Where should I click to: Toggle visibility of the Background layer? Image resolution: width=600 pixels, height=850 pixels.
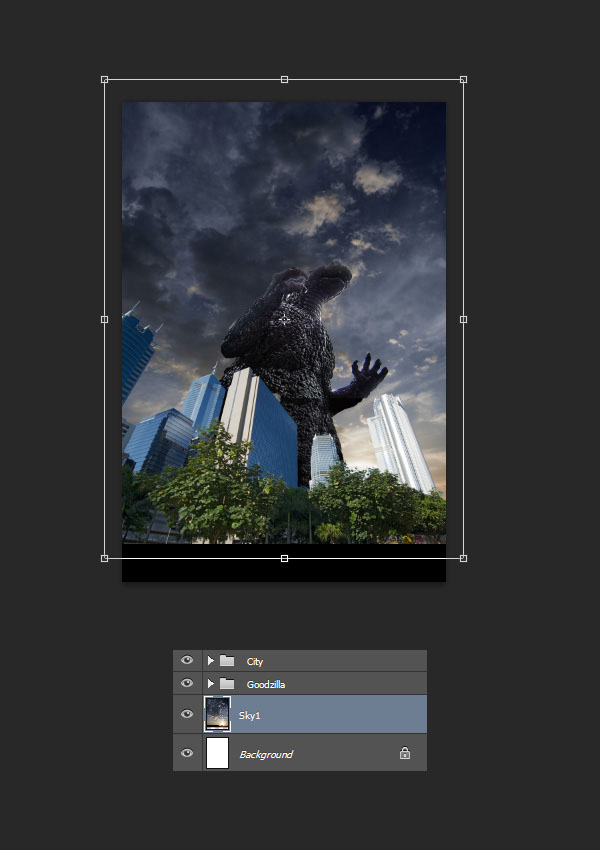coord(186,753)
